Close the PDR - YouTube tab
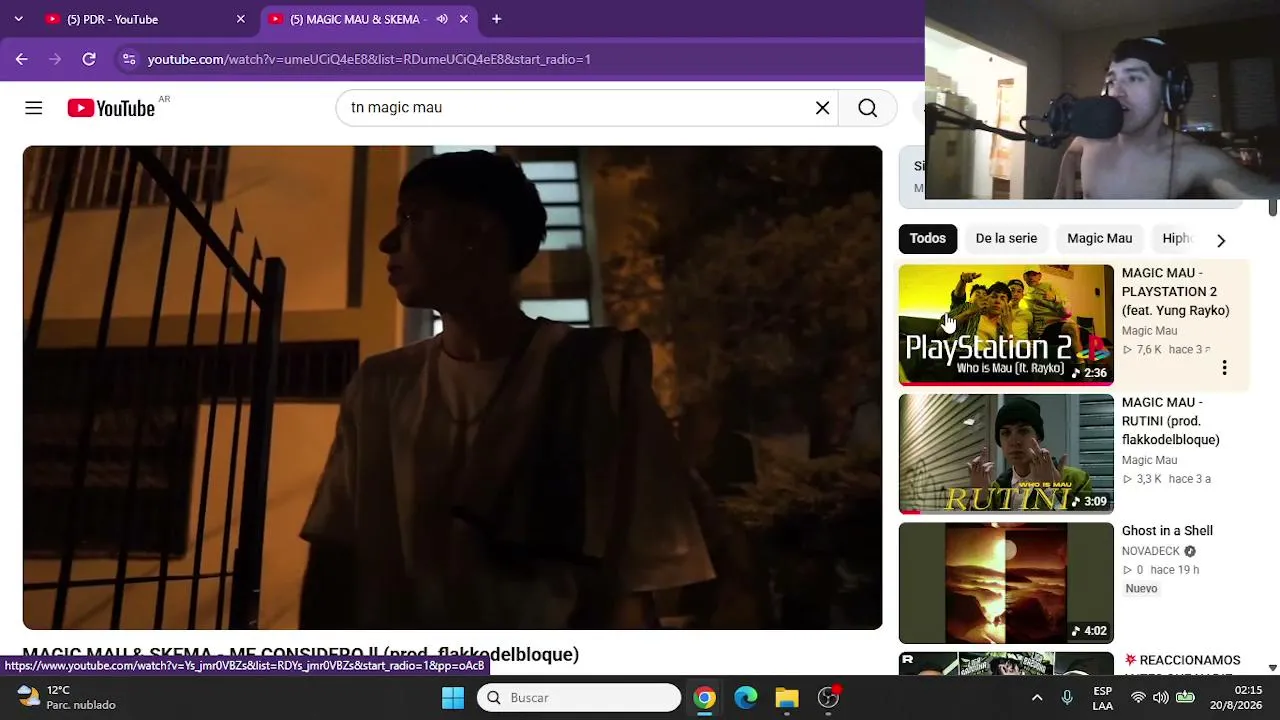The height and width of the screenshot is (720, 1280). 240,19
